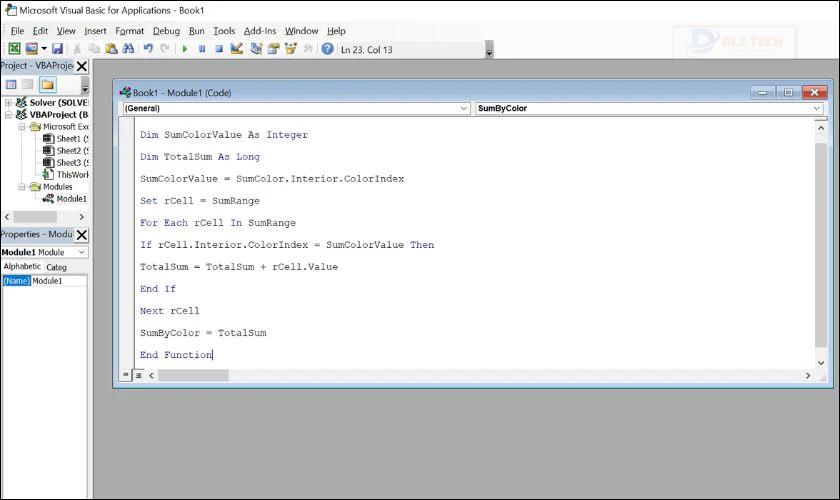Click the Cut scissors icon
840x500 pixels.
pos(77,49)
